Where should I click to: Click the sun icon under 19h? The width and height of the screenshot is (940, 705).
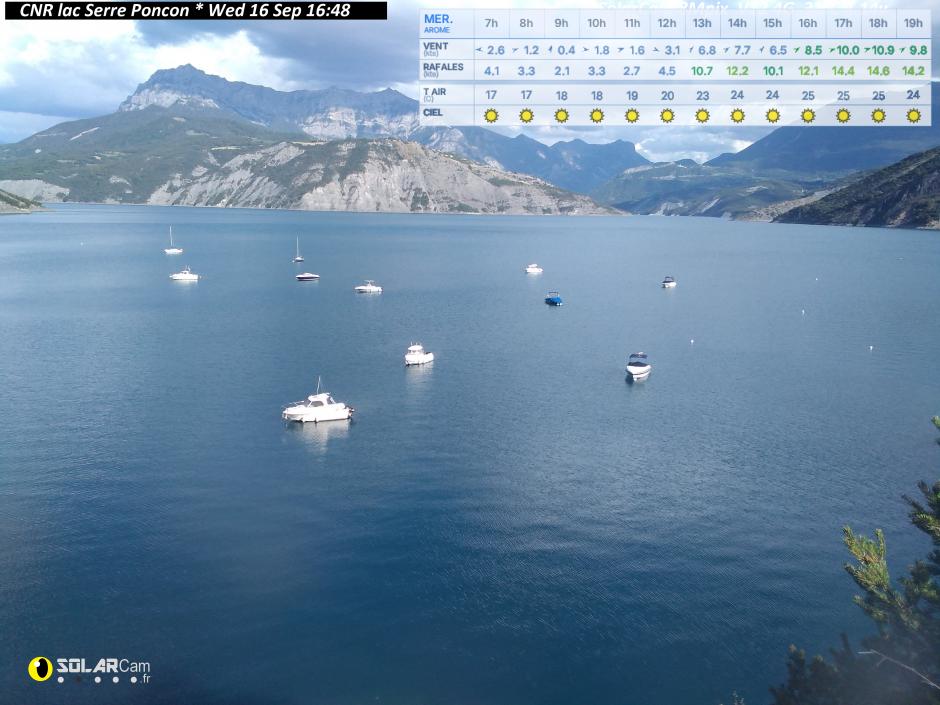coord(914,116)
